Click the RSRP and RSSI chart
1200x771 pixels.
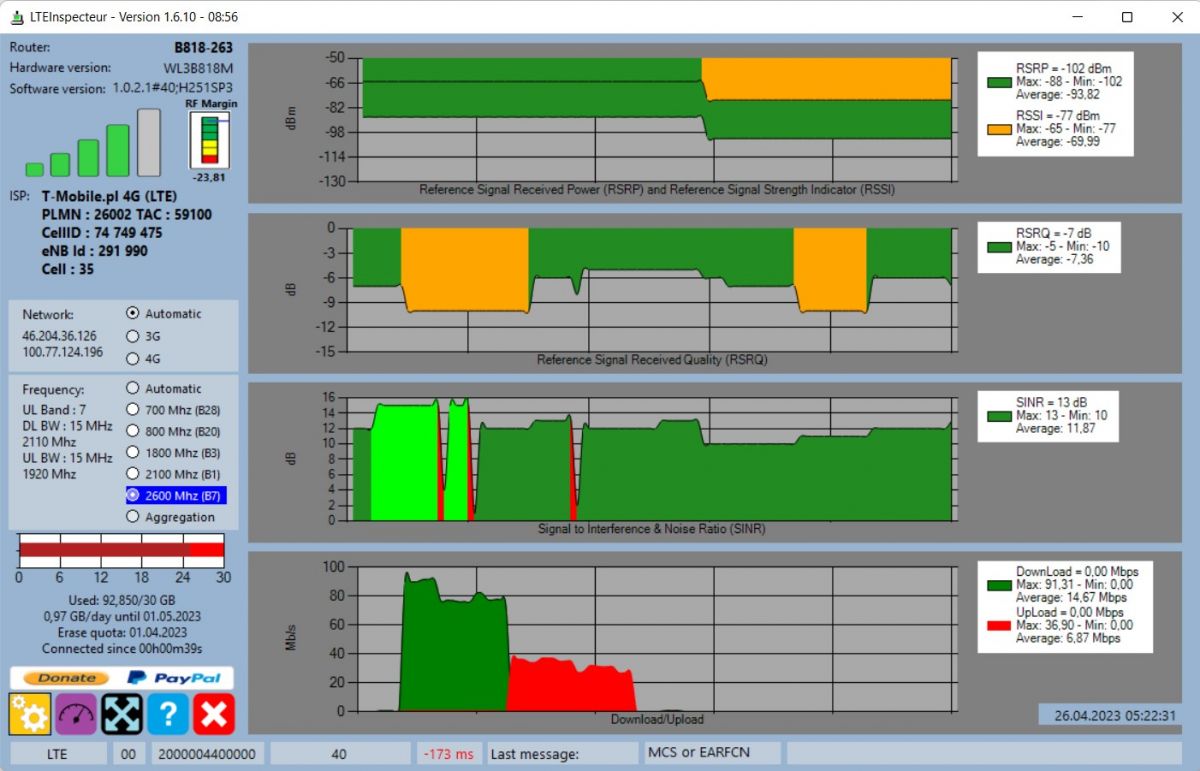[x=655, y=120]
